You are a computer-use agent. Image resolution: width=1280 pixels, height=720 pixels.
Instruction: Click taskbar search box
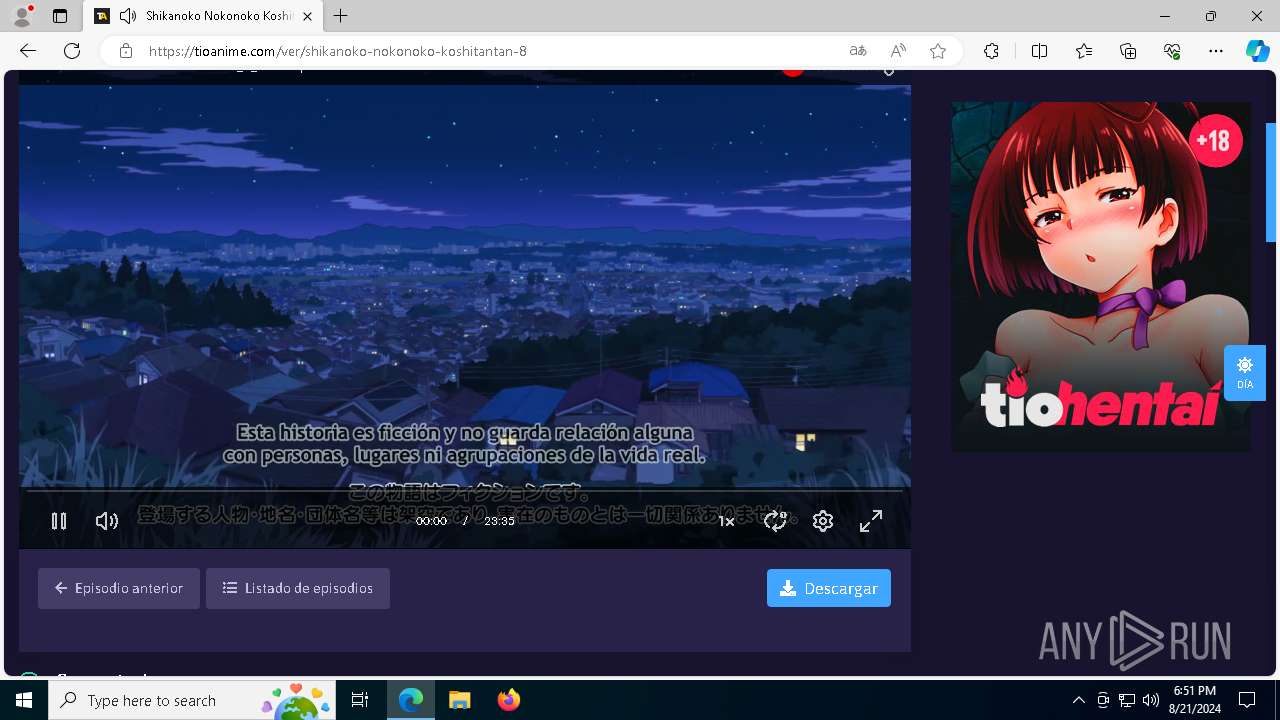(192, 700)
